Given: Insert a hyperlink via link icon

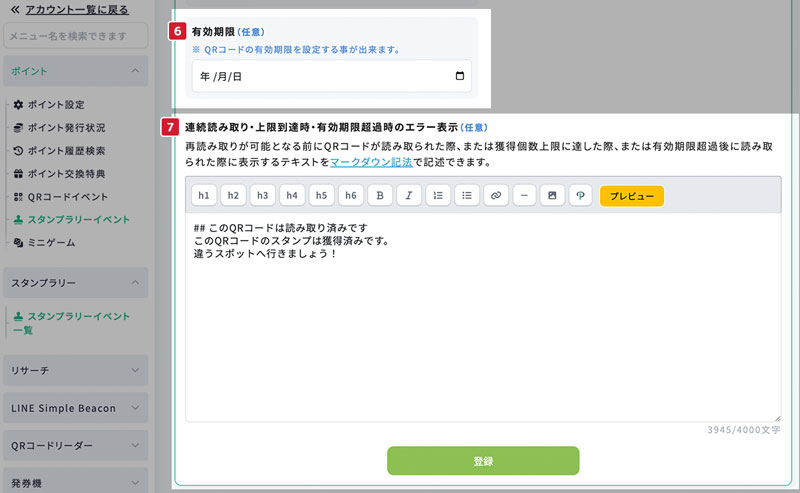Looking at the screenshot, I should pyautogui.click(x=496, y=196).
